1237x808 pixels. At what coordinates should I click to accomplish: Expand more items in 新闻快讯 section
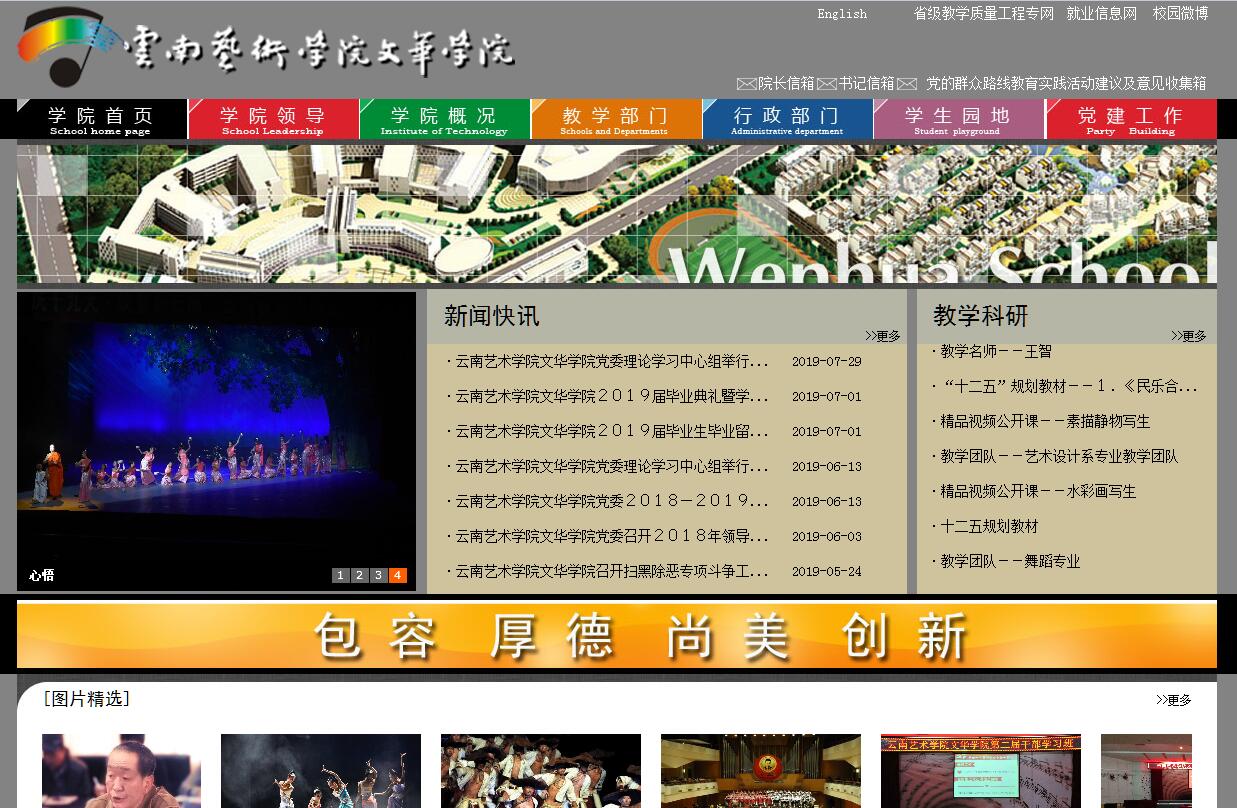883,336
